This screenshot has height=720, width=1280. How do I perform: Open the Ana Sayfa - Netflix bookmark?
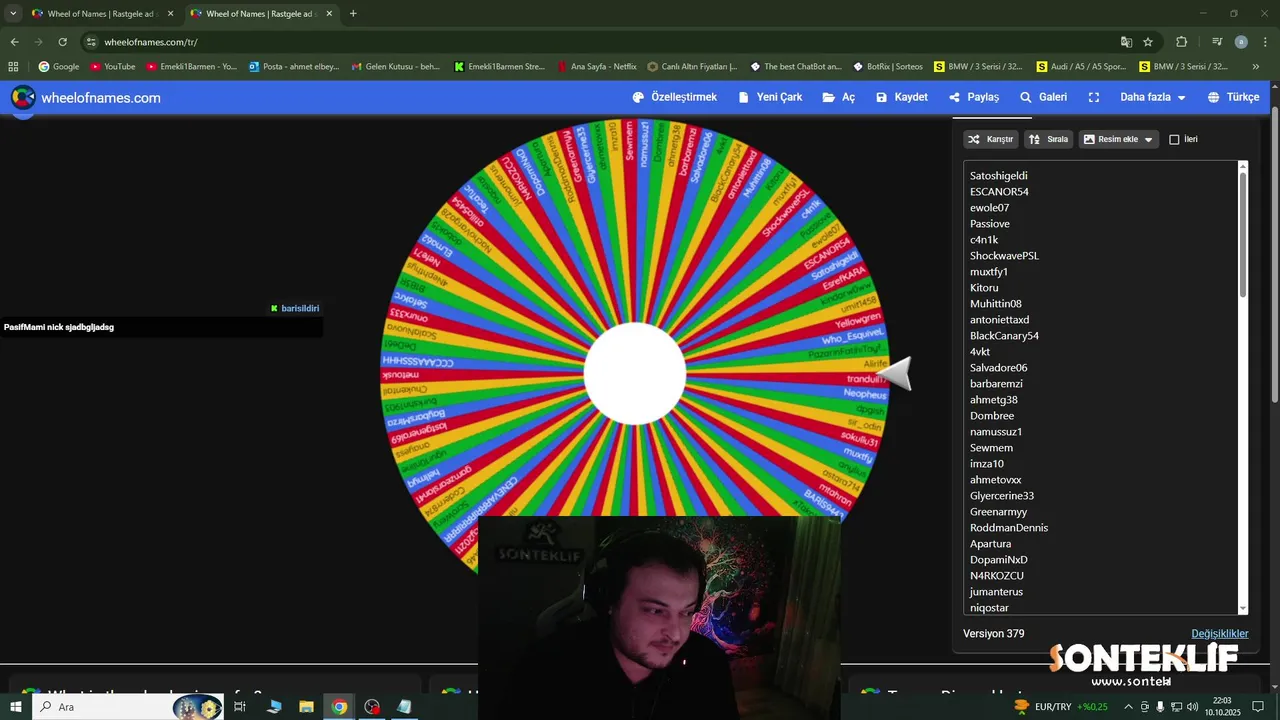click(596, 67)
